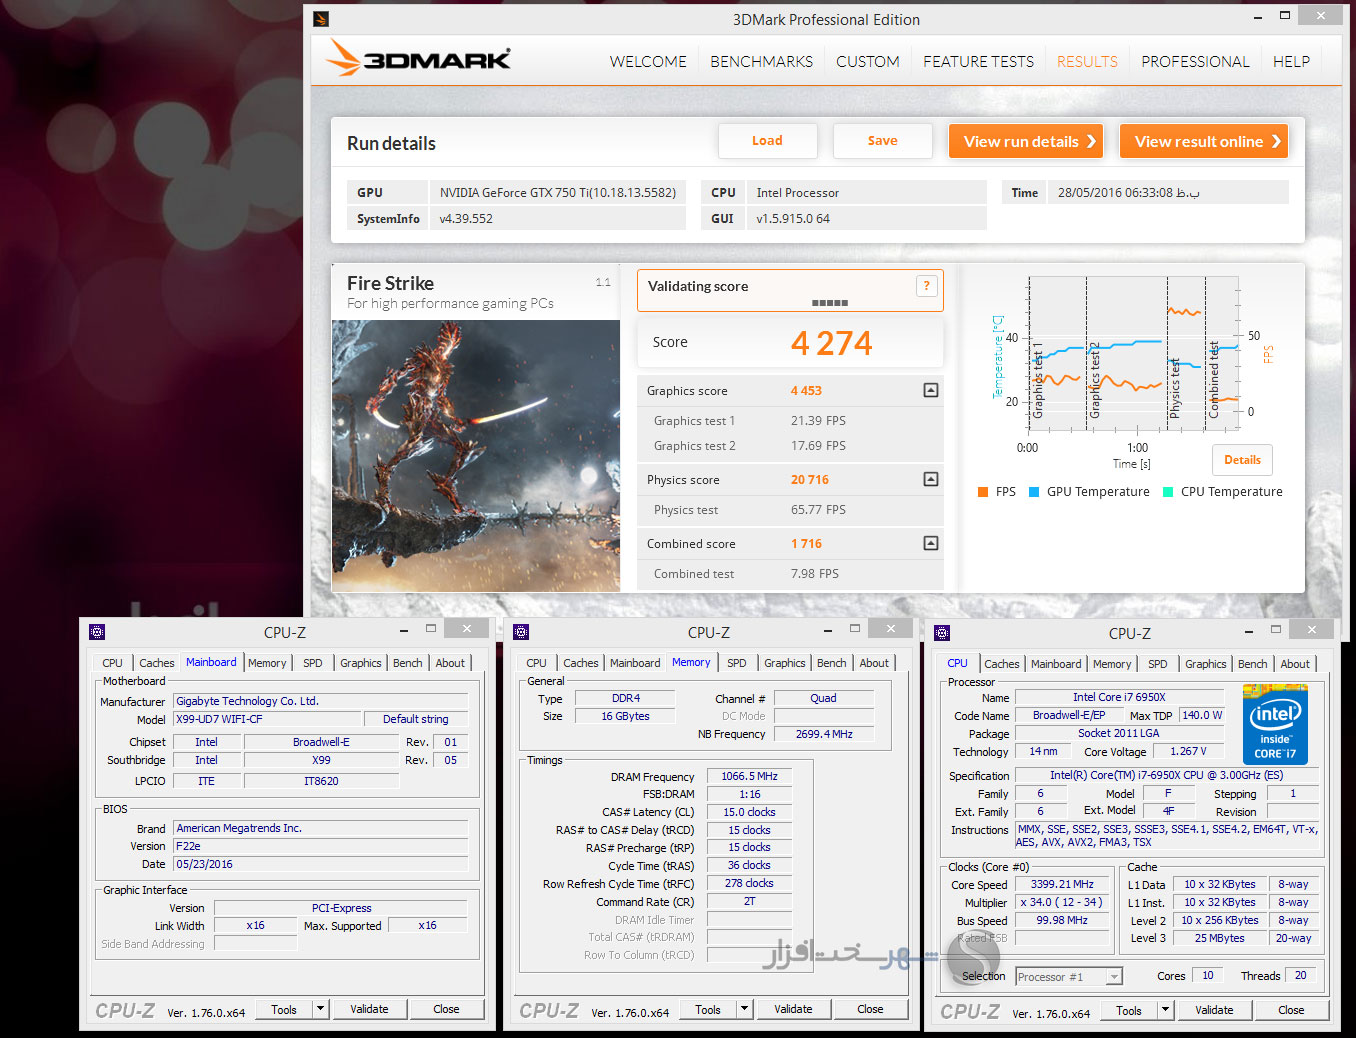Open the Processor #1 selection dropdown
1356x1038 pixels.
tap(1113, 977)
